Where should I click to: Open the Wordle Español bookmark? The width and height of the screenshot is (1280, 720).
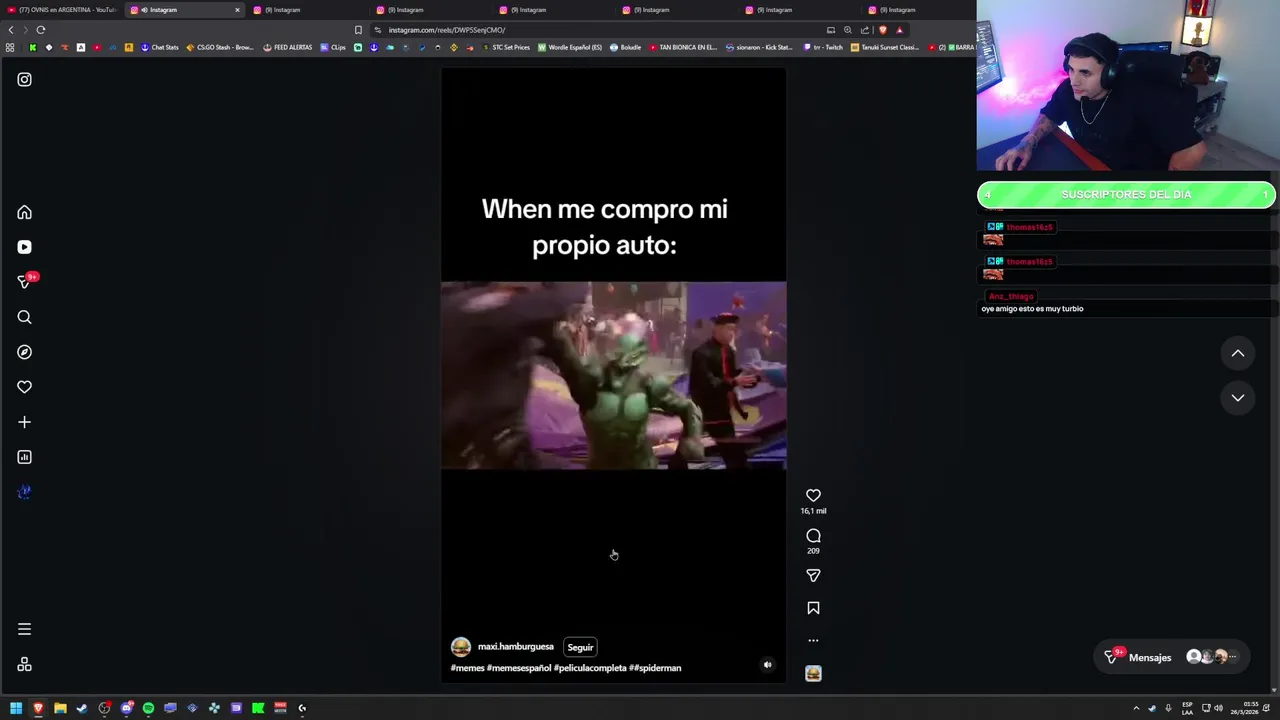pyautogui.click(x=570, y=47)
